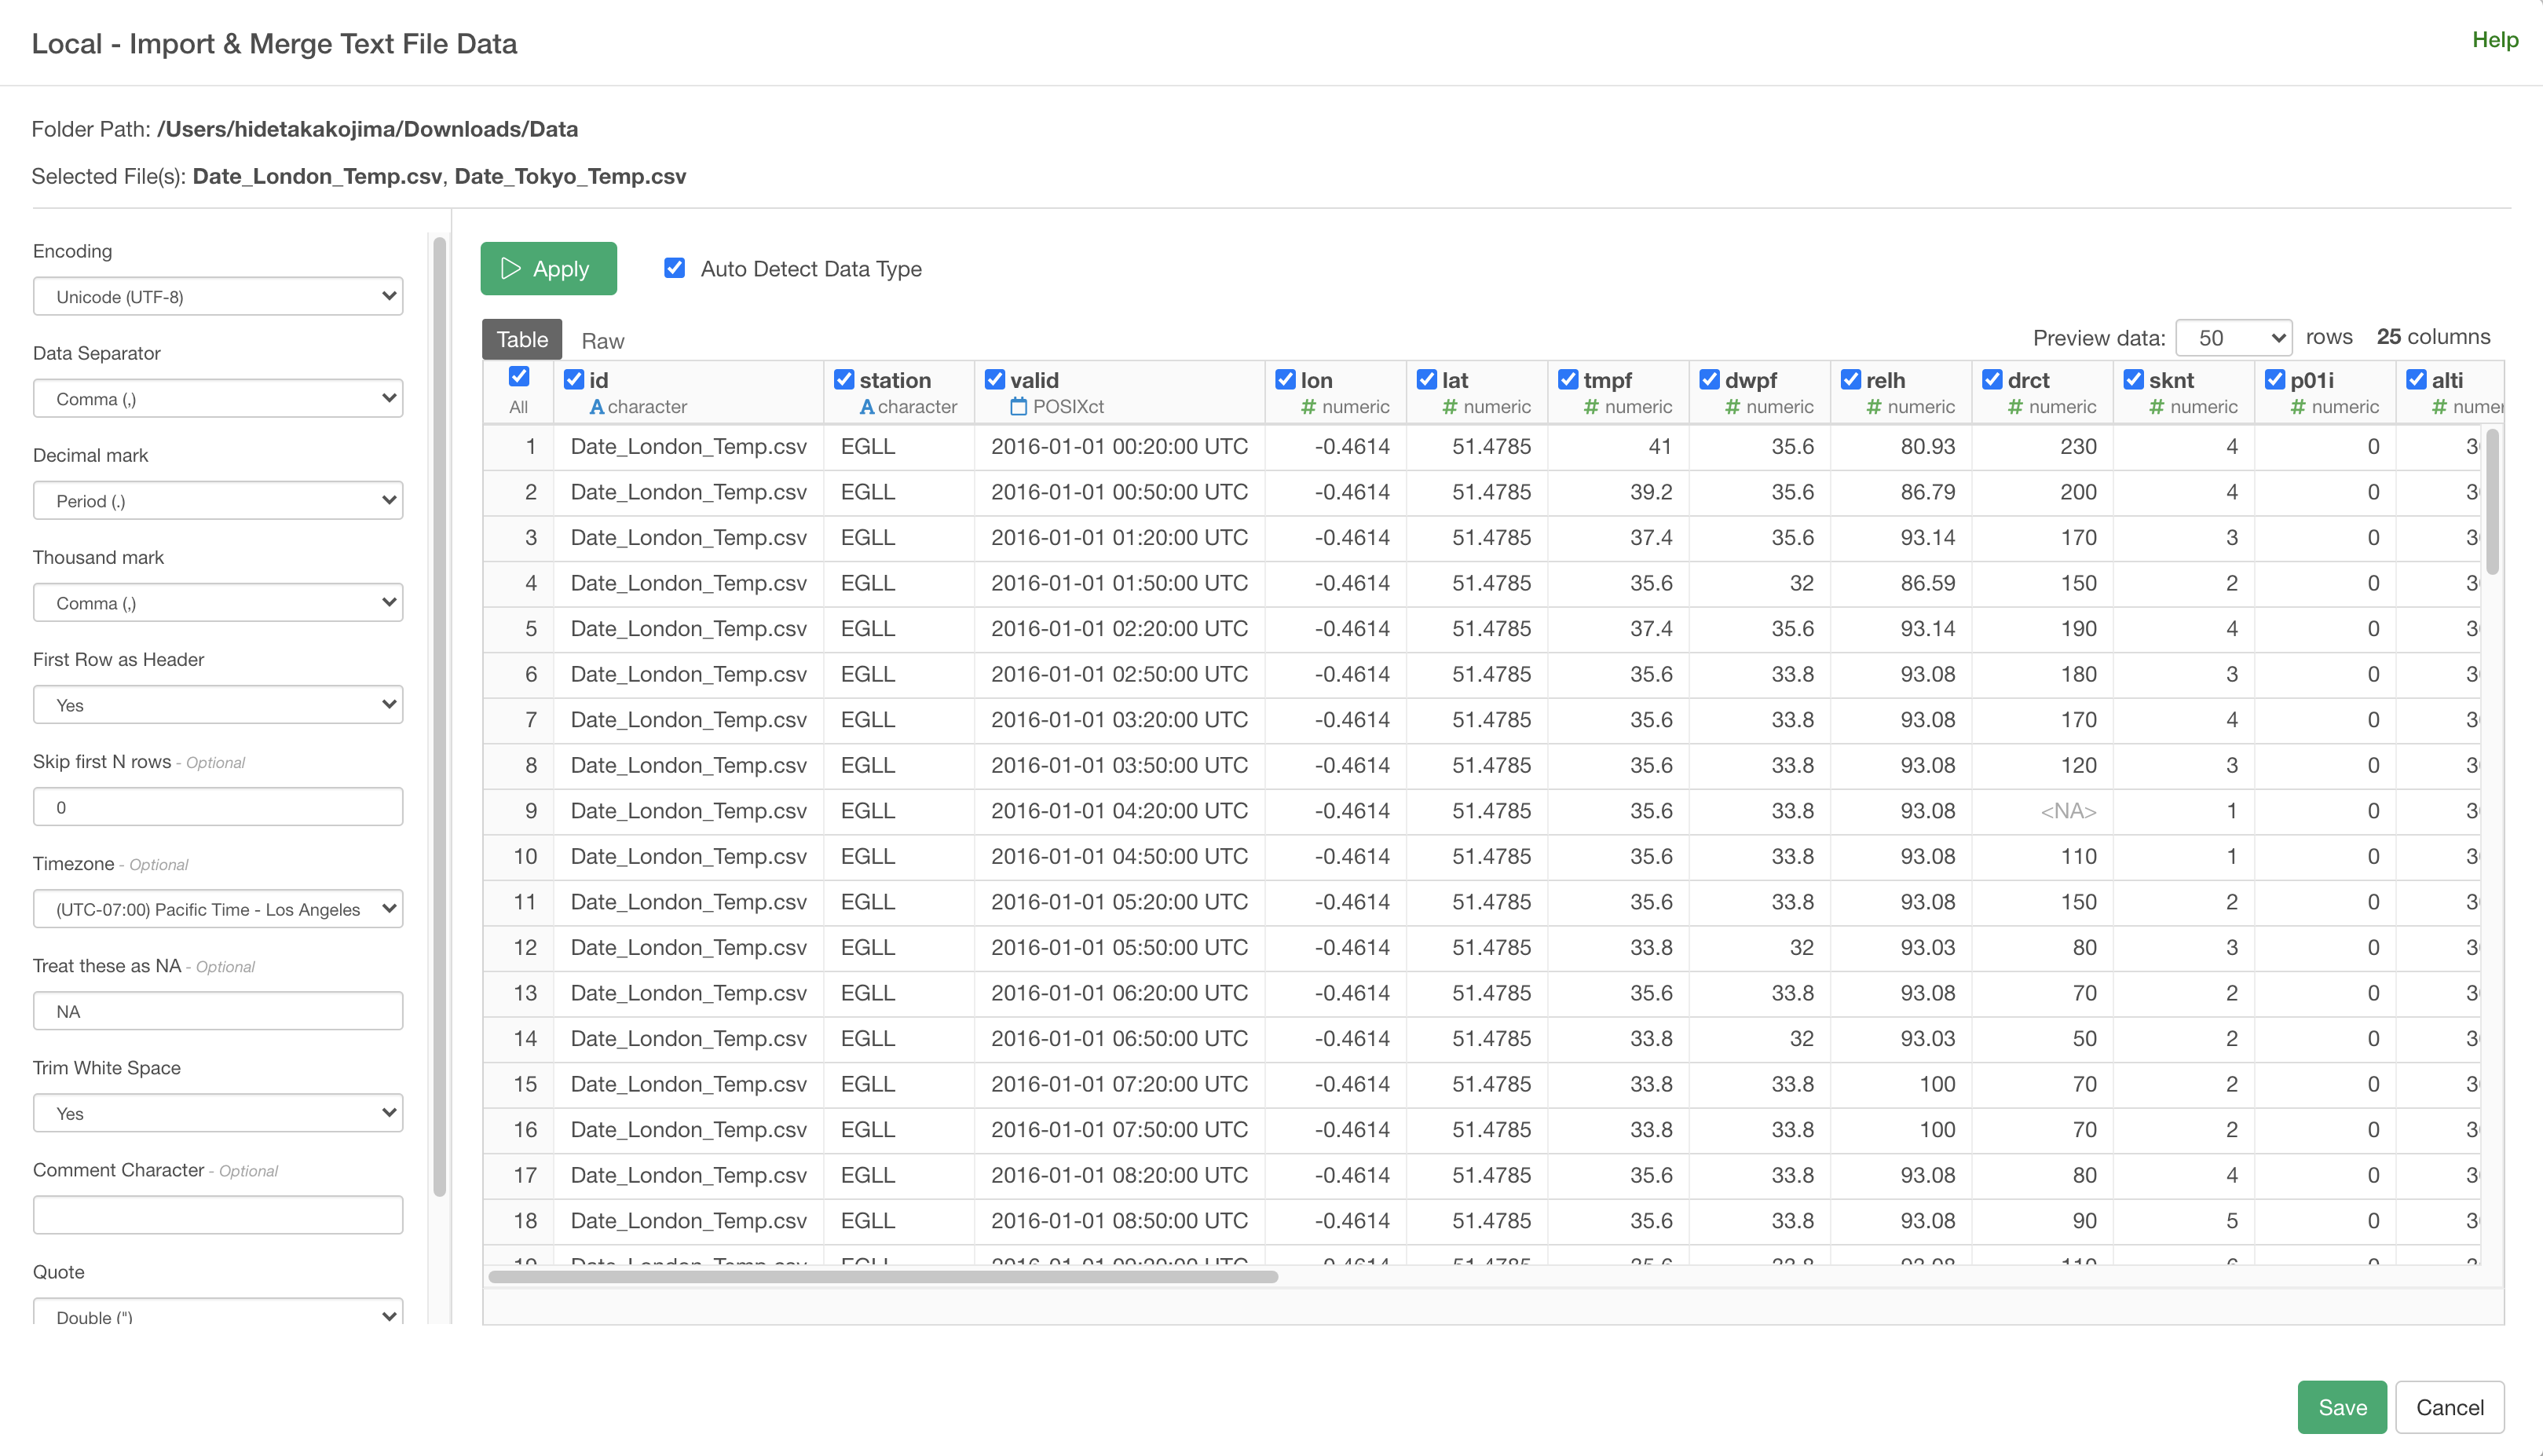This screenshot has height=1456, width=2543.
Task: Open the Help link
Action: click(2494, 40)
